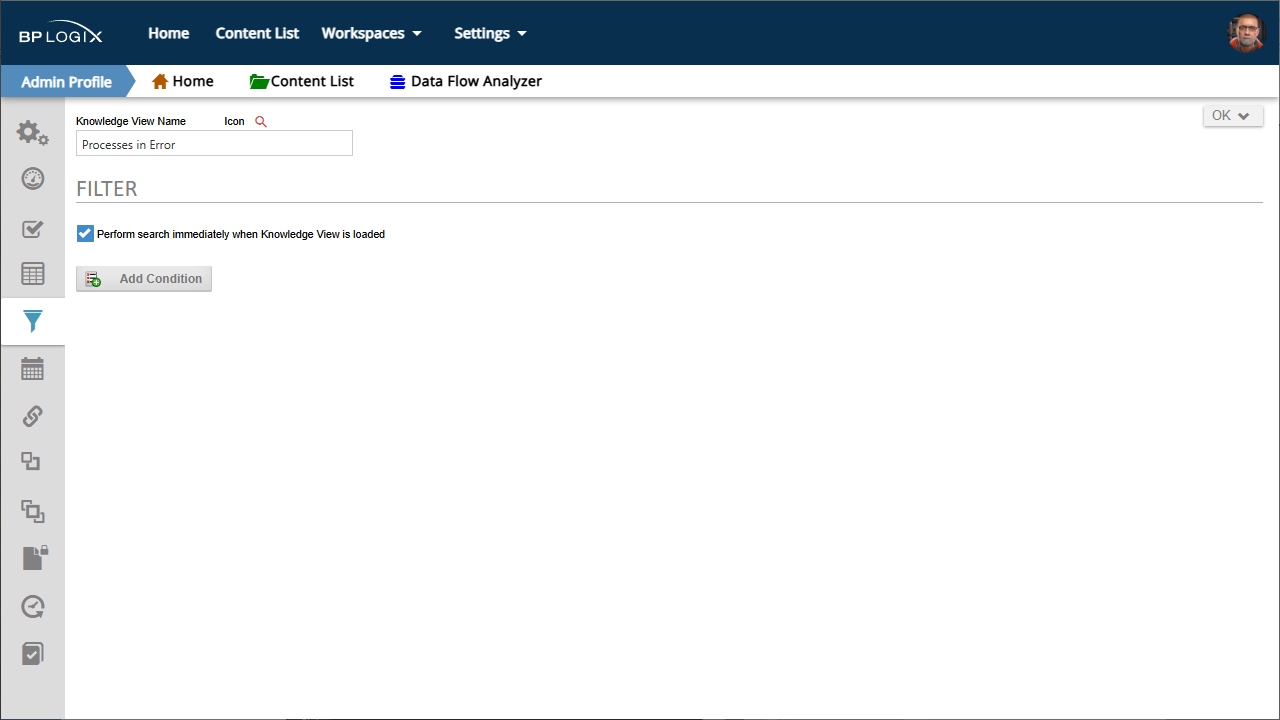Select the dashboard gauge sidebar icon
The height and width of the screenshot is (720, 1280).
point(32,179)
